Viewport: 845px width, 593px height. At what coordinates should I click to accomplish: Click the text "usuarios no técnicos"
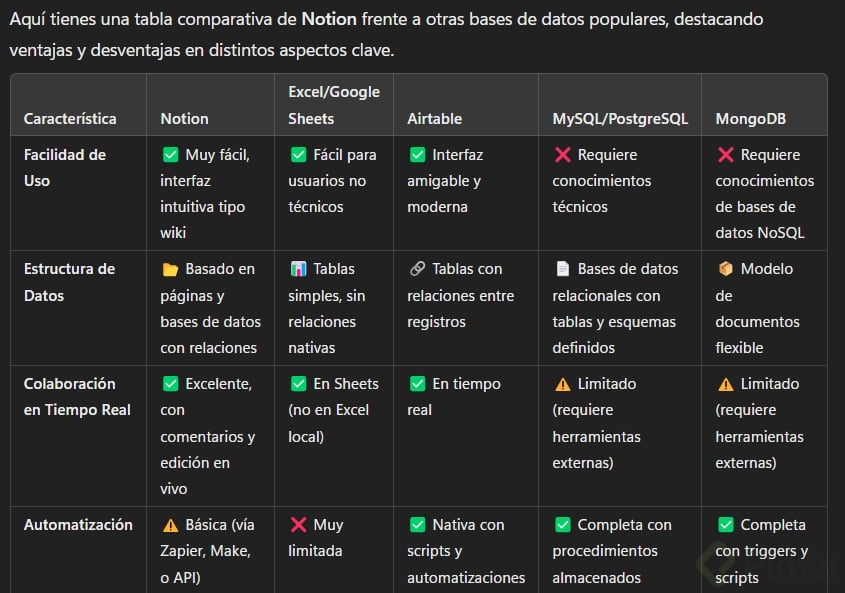[x=327, y=194]
